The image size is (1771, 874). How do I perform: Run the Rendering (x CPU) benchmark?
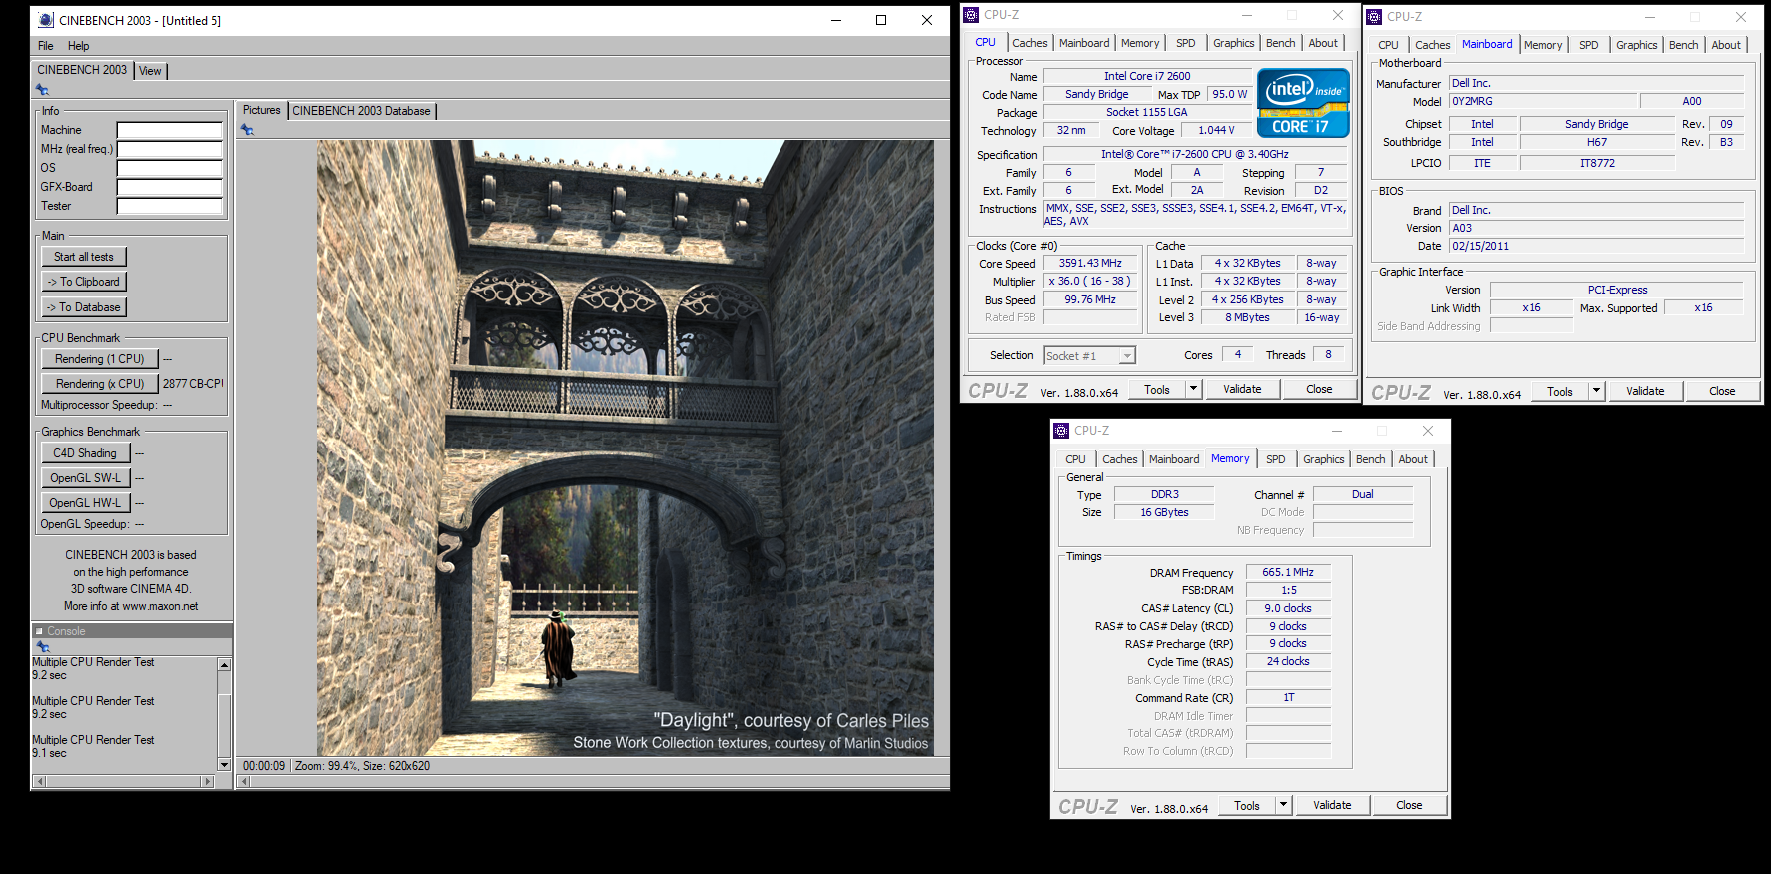point(99,384)
